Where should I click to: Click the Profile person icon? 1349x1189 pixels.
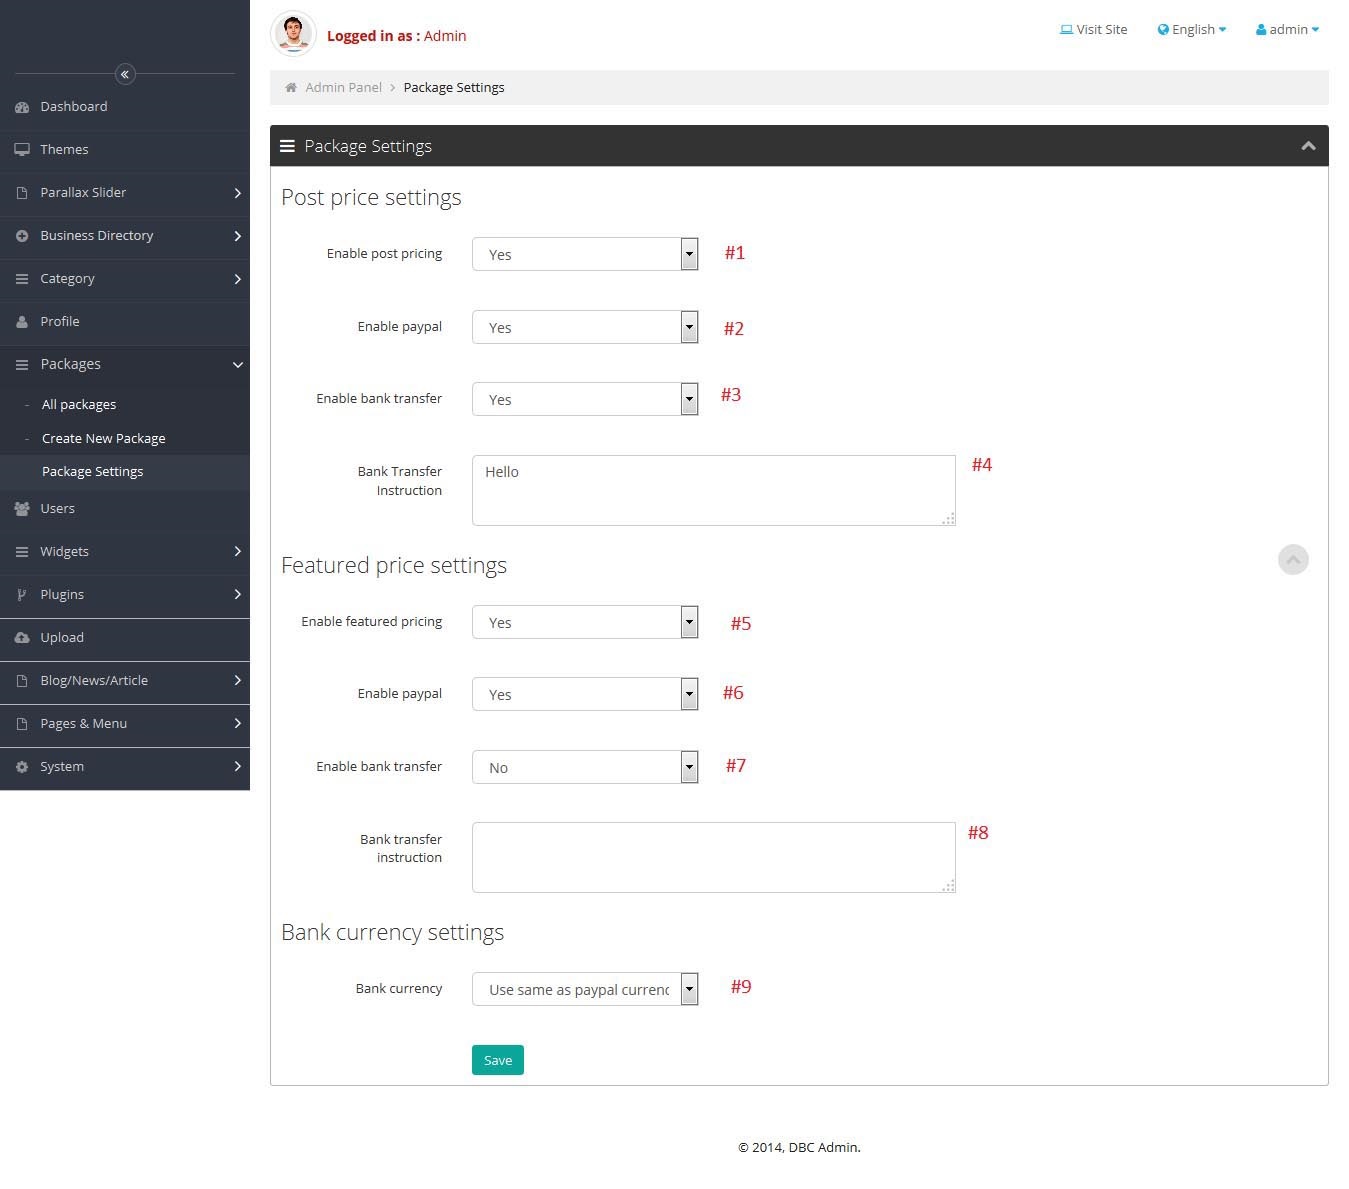tap(22, 322)
